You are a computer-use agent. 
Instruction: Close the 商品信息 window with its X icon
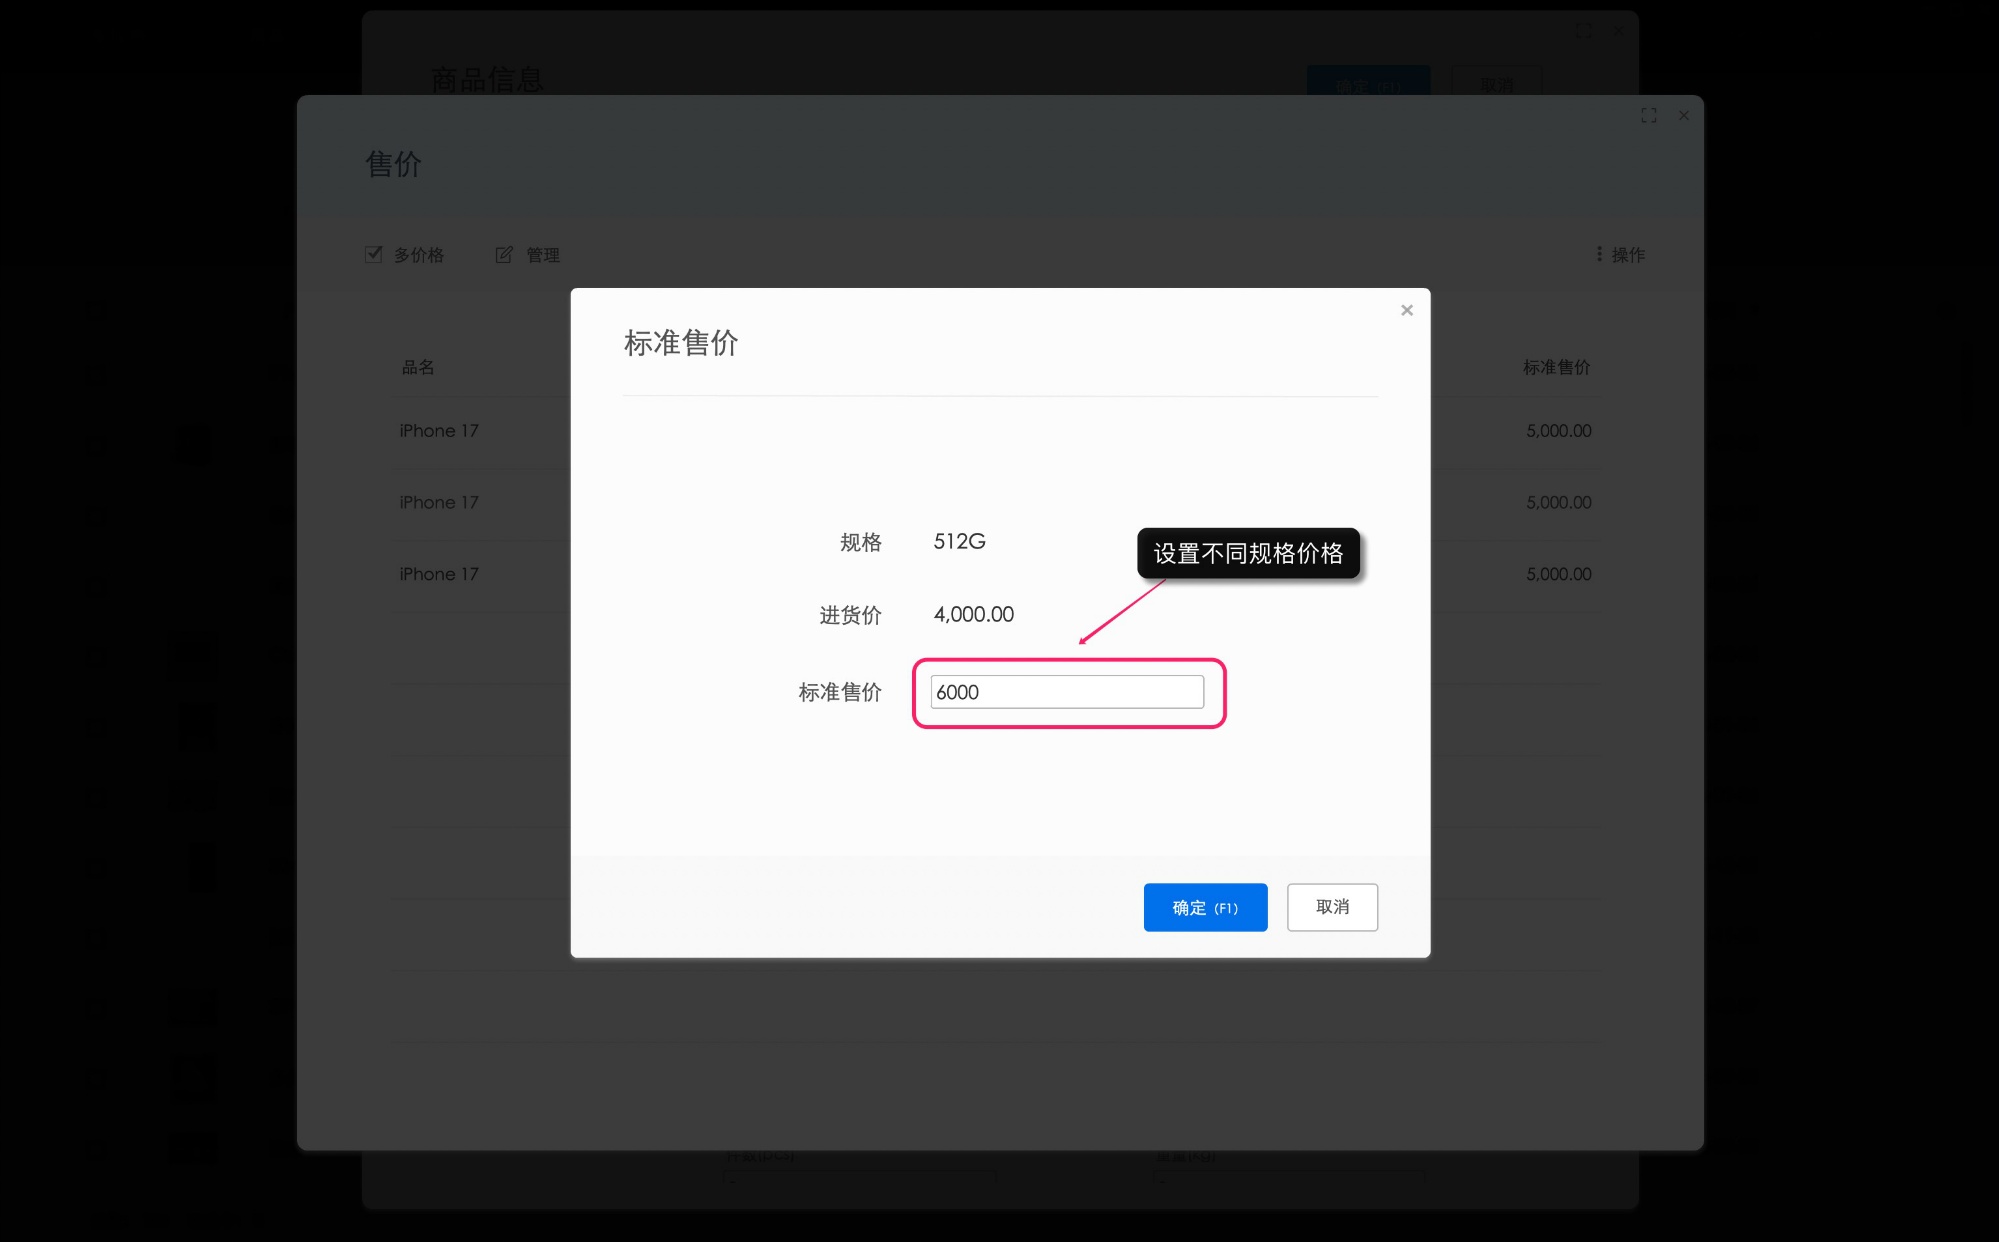point(1617,31)
